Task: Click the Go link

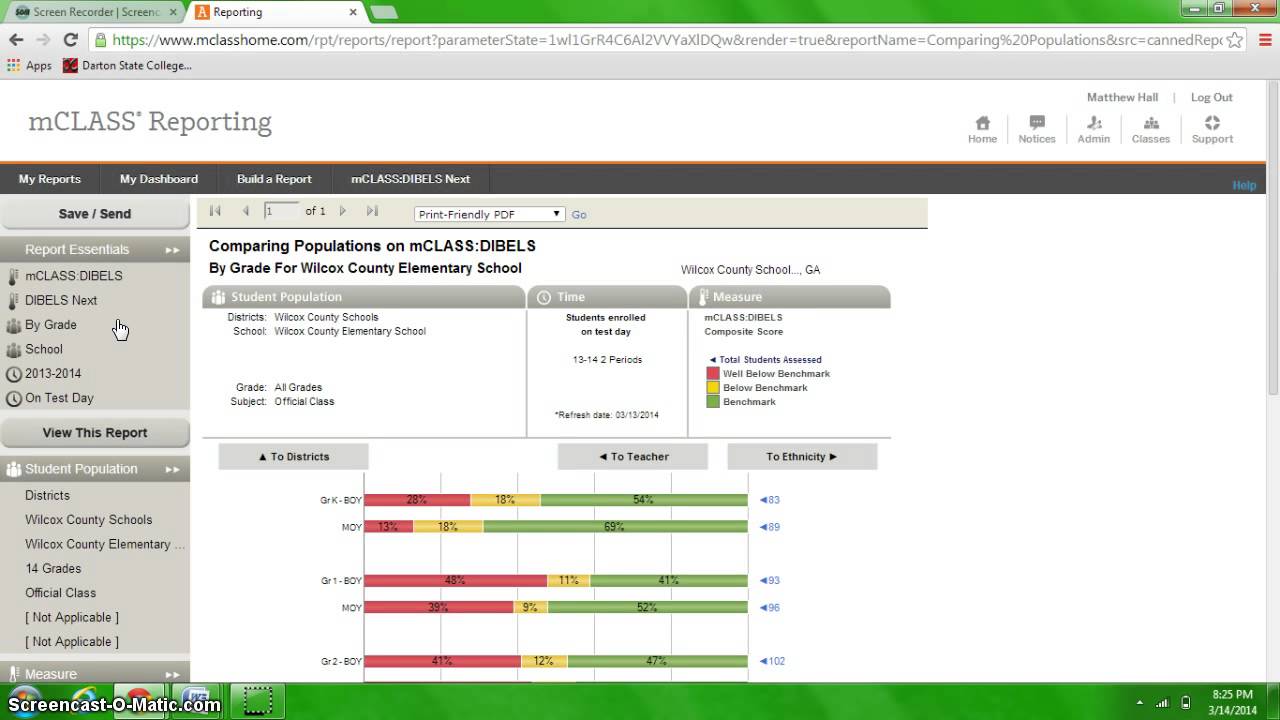Action: [579, 215]
